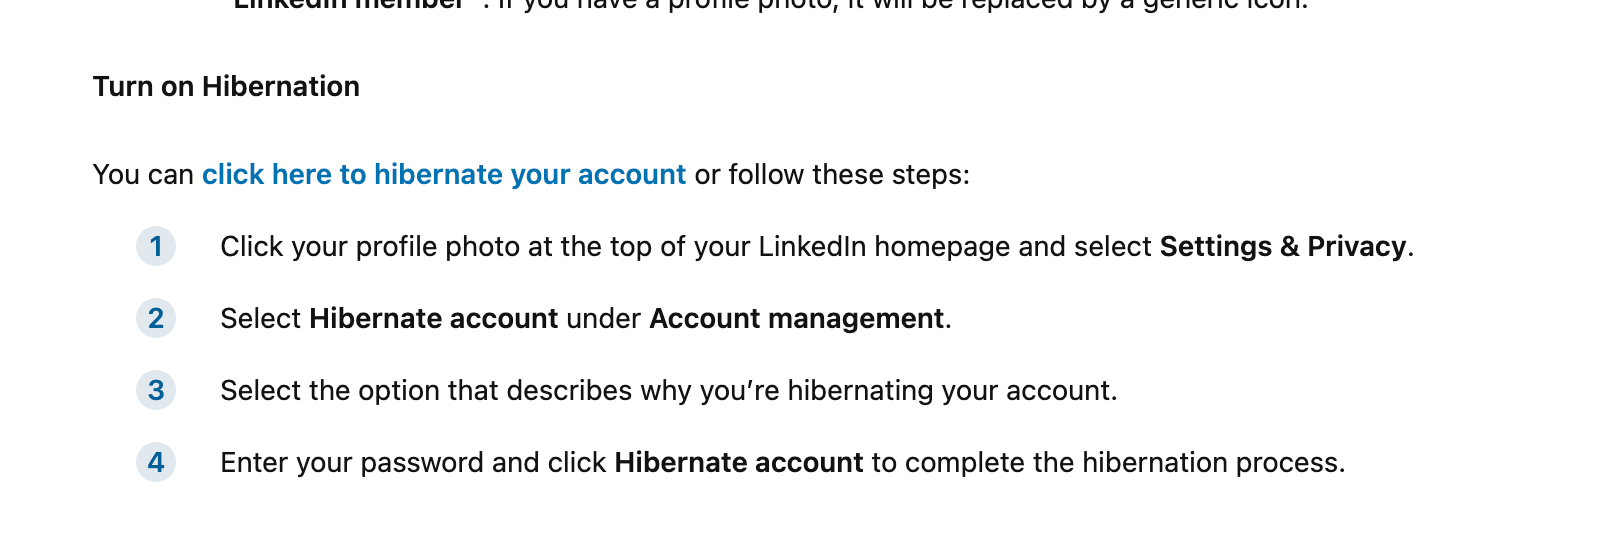Click the "or follow these steps:" text

pos(832,175)
